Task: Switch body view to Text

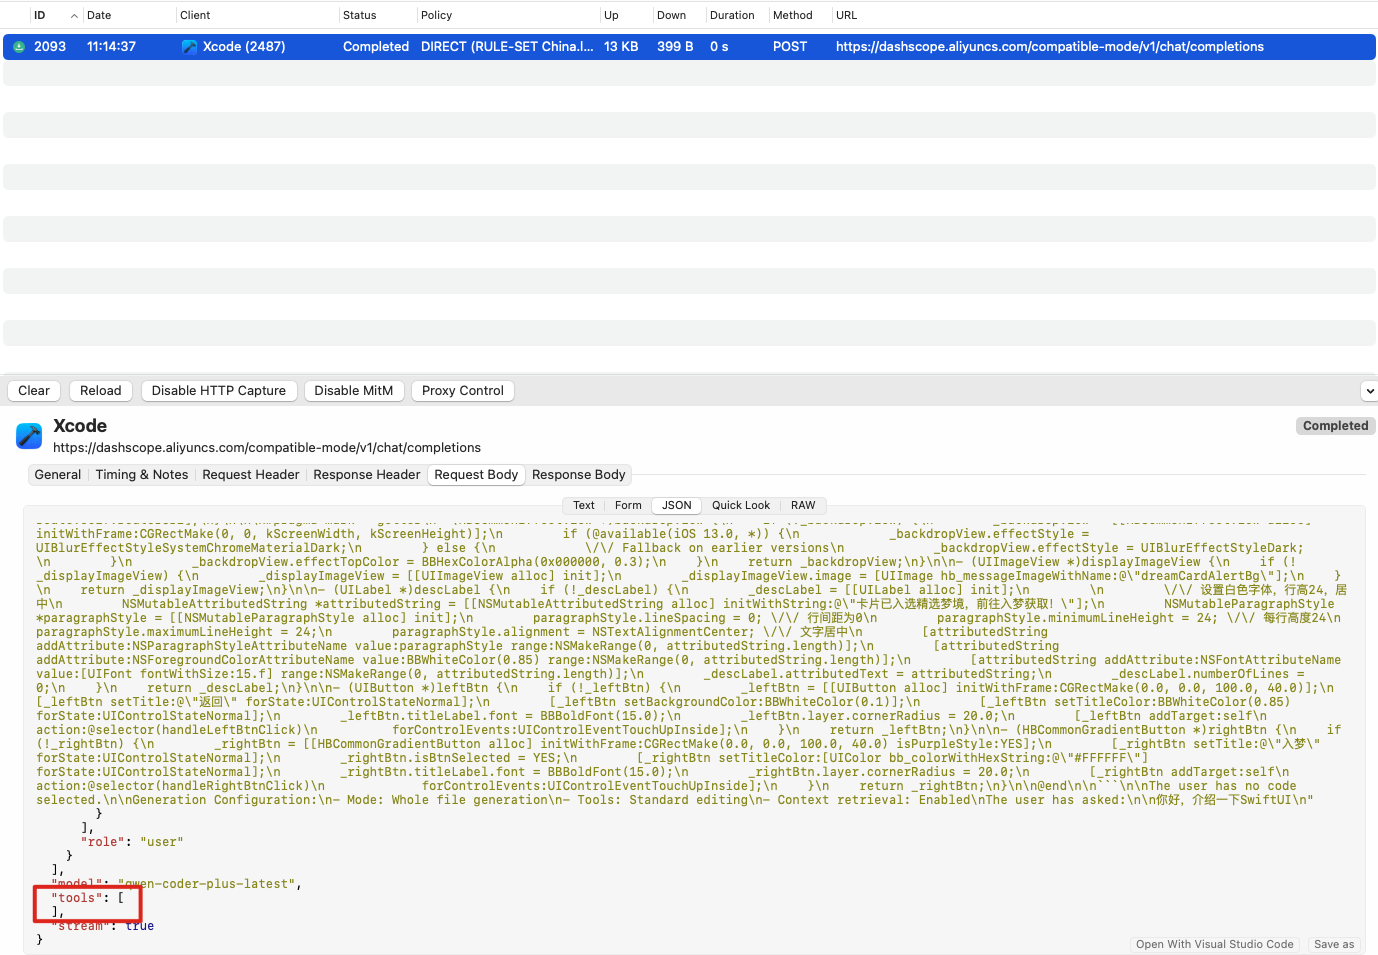Action: click(x=584, y=506)
